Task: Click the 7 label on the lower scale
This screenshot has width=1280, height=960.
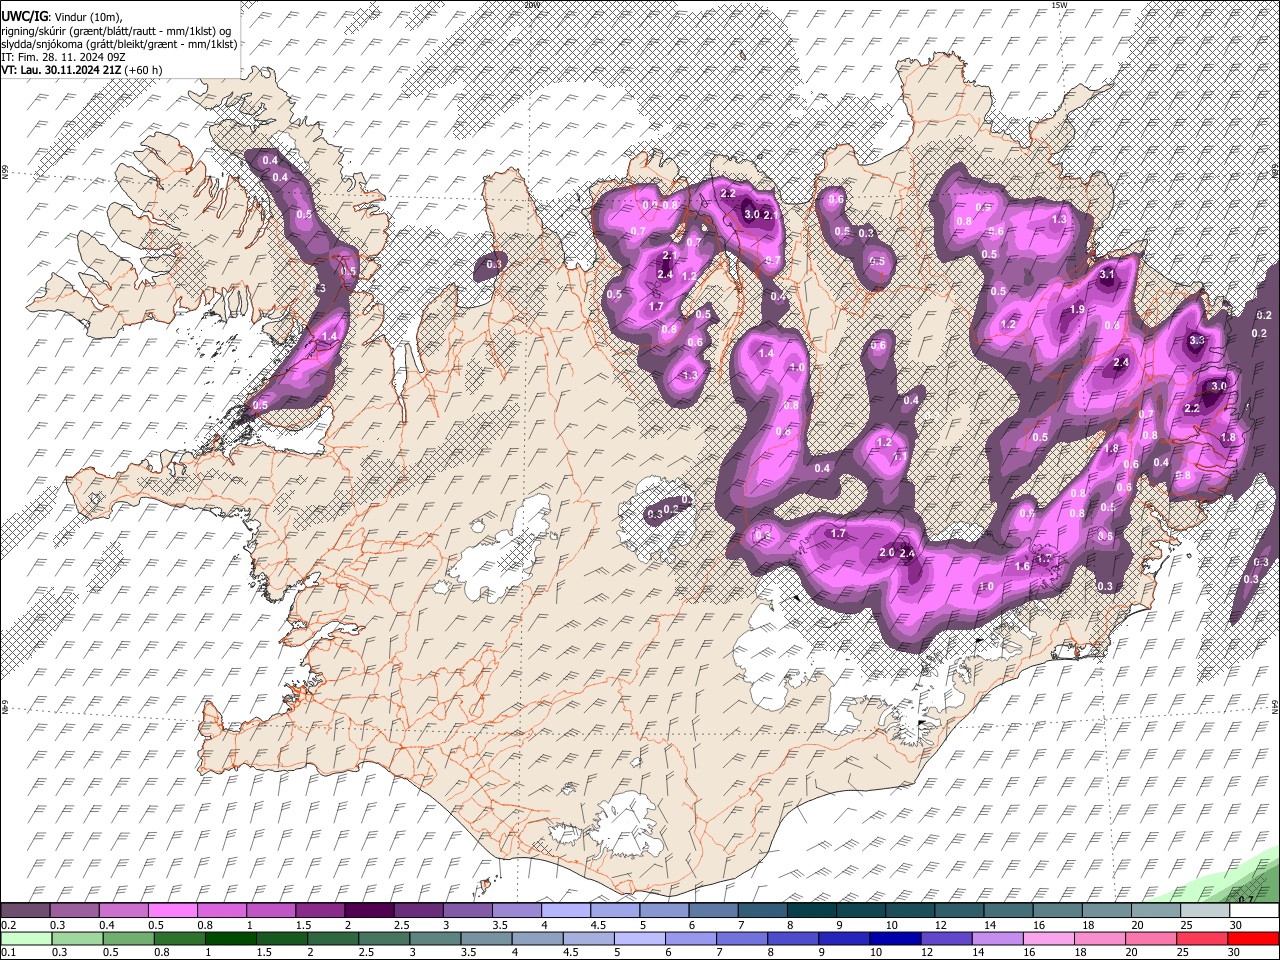Action: click(x=722, y=953)
